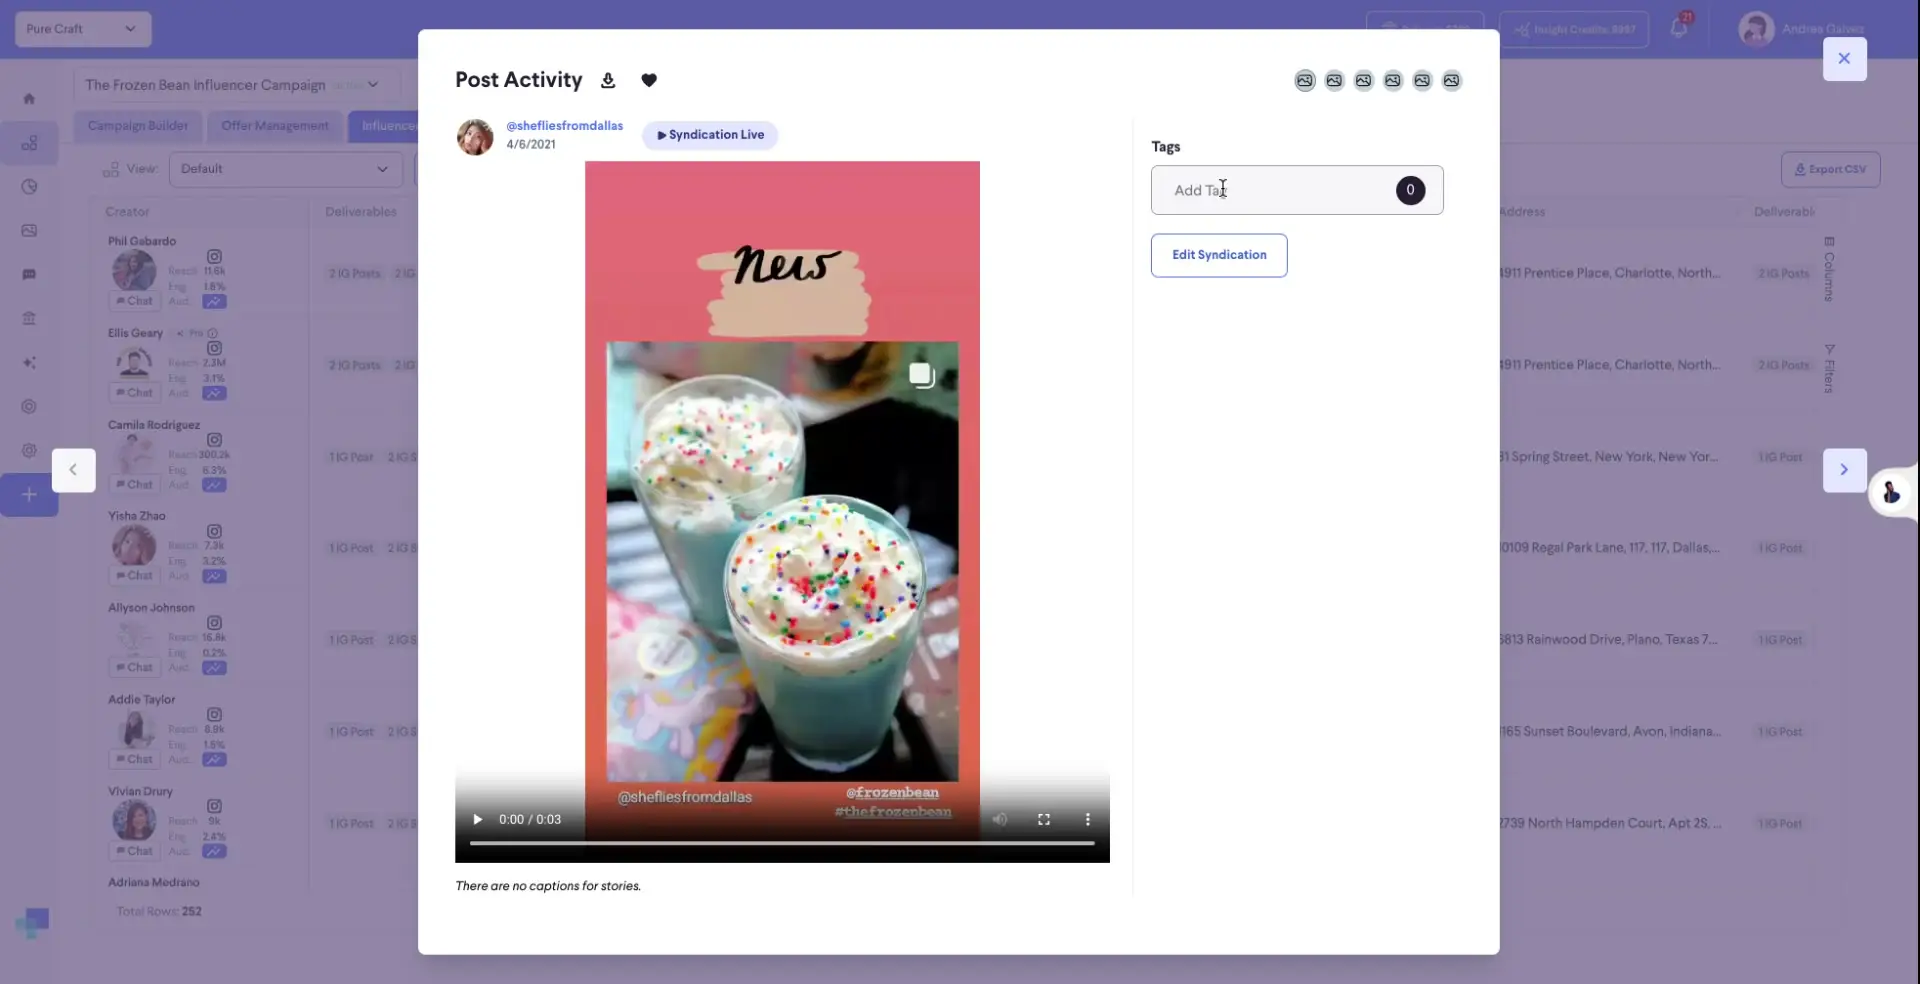Image resolution: width=1920 pixels, height=984 pixels.
Task: Switch to the Offer Management tab
Action: point(275,126)
